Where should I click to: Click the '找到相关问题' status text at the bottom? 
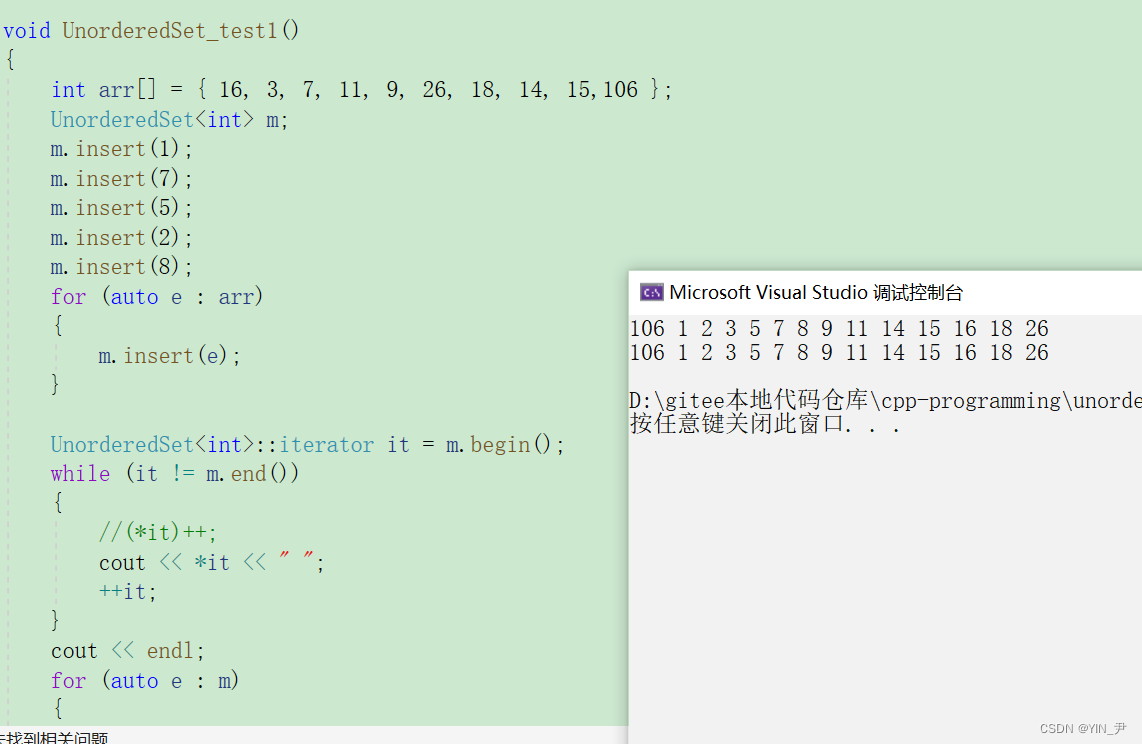point(54,737)
